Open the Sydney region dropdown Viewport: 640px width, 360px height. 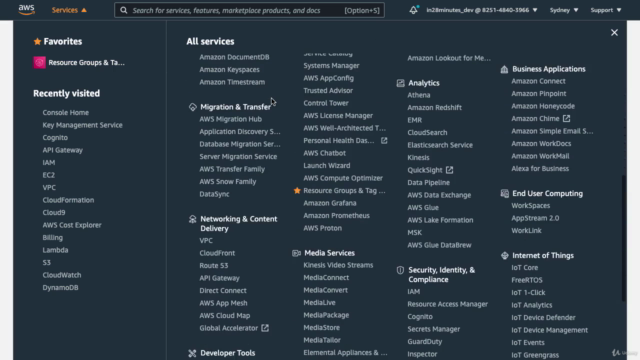click(564, 10)
